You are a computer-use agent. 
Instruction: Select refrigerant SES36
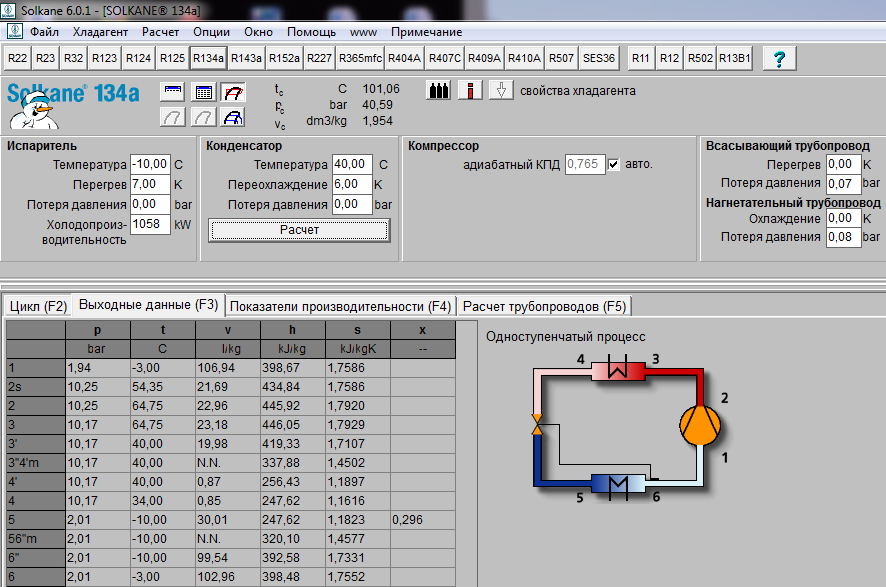(599, 58)
